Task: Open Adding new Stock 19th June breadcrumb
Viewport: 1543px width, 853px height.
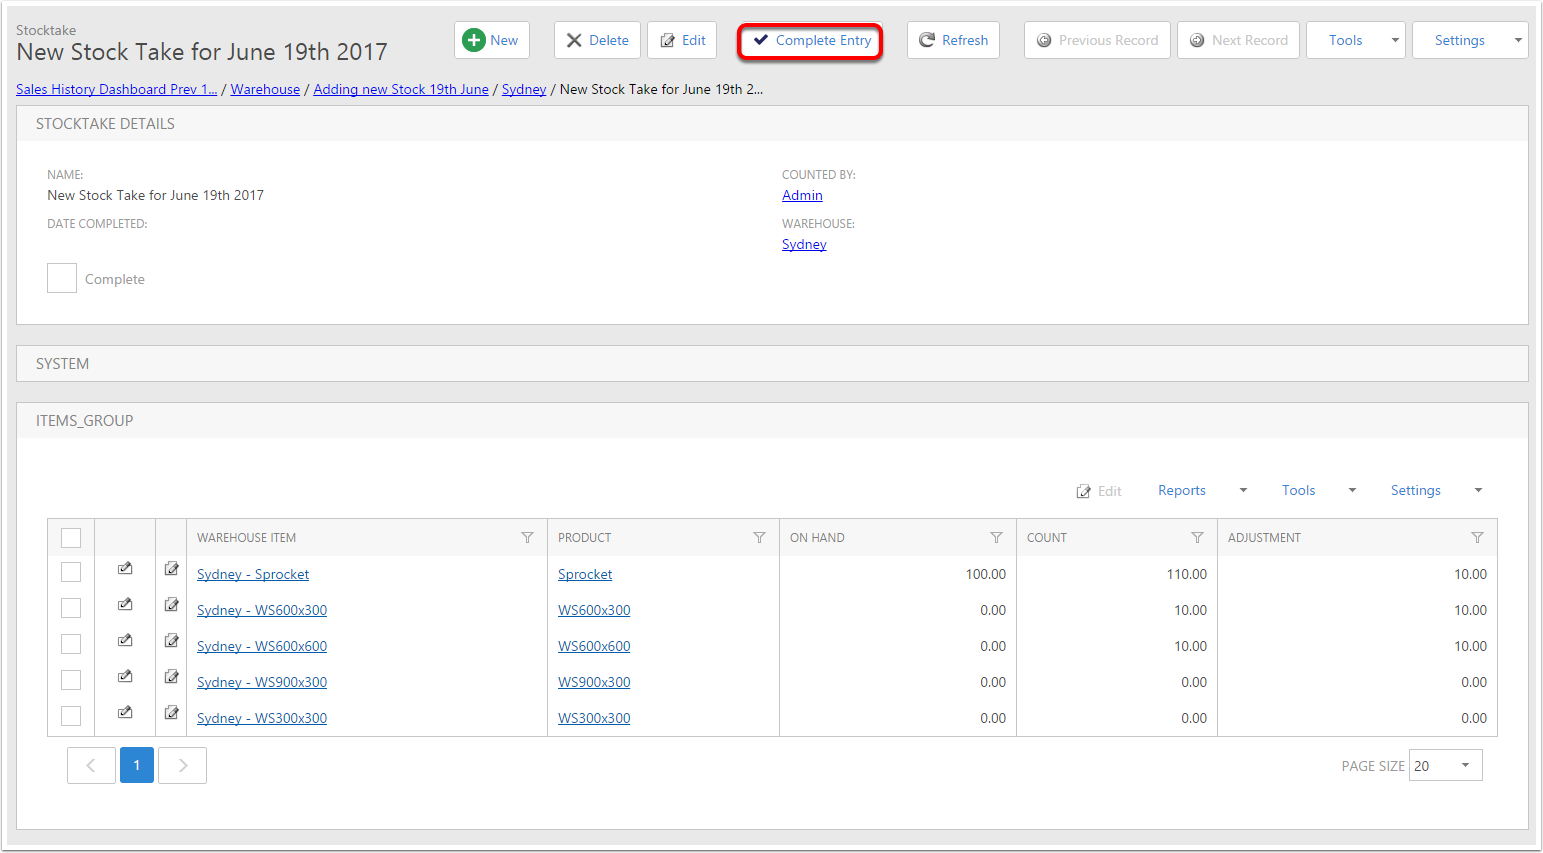Action: [x=401, y=89]
